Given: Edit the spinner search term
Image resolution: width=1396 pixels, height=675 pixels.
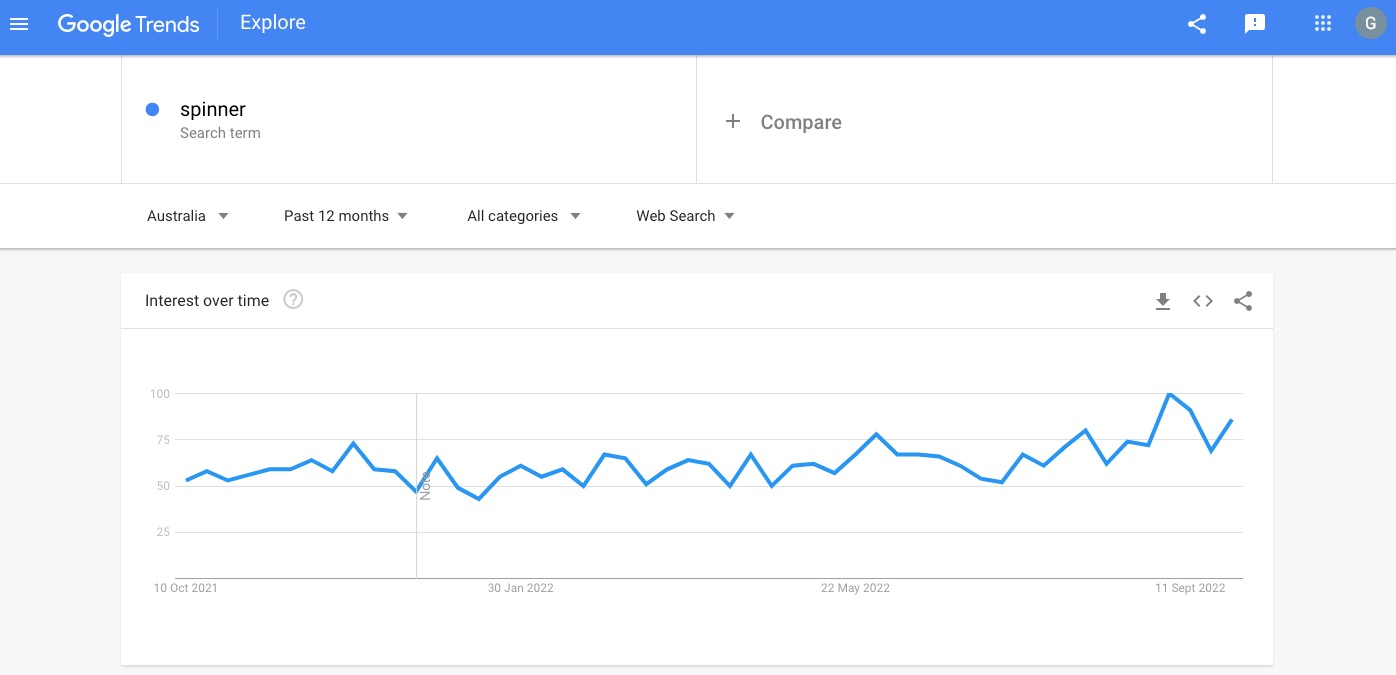Looking at the screenshot, I should click(212, 109).
